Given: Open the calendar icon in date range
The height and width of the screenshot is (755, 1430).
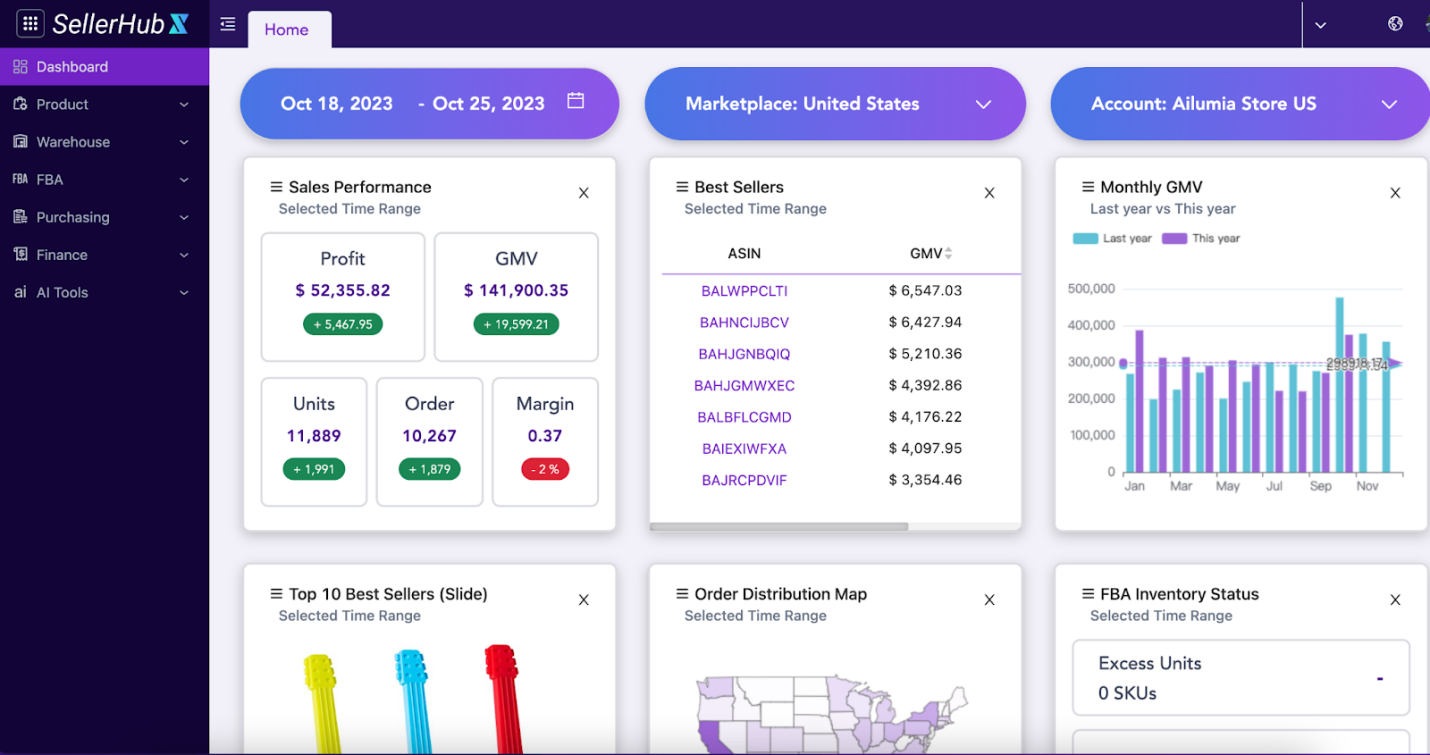Looking at the screenshot, I should (576, 100).
